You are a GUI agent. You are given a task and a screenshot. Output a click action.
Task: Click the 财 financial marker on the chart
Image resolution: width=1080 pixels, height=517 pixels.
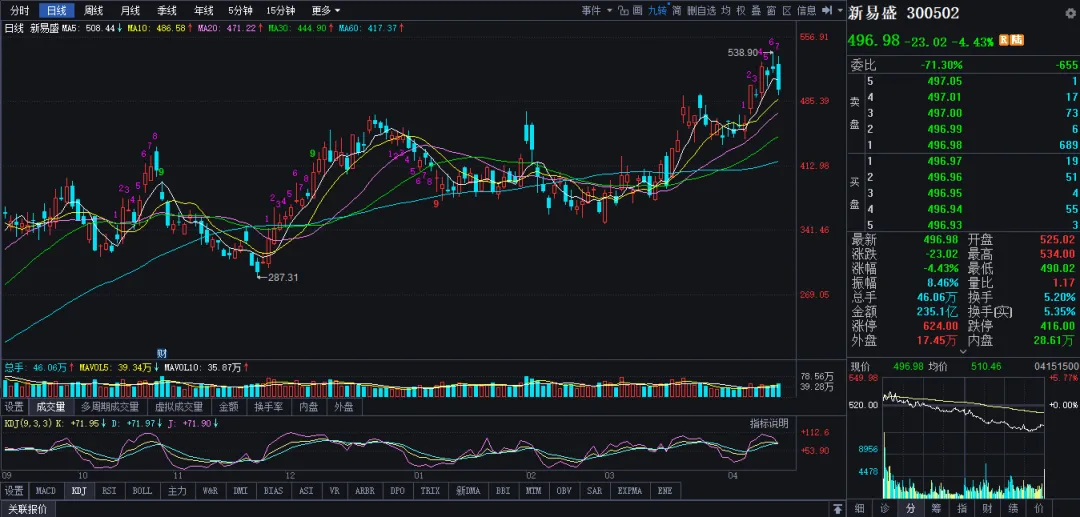point(162,353)
